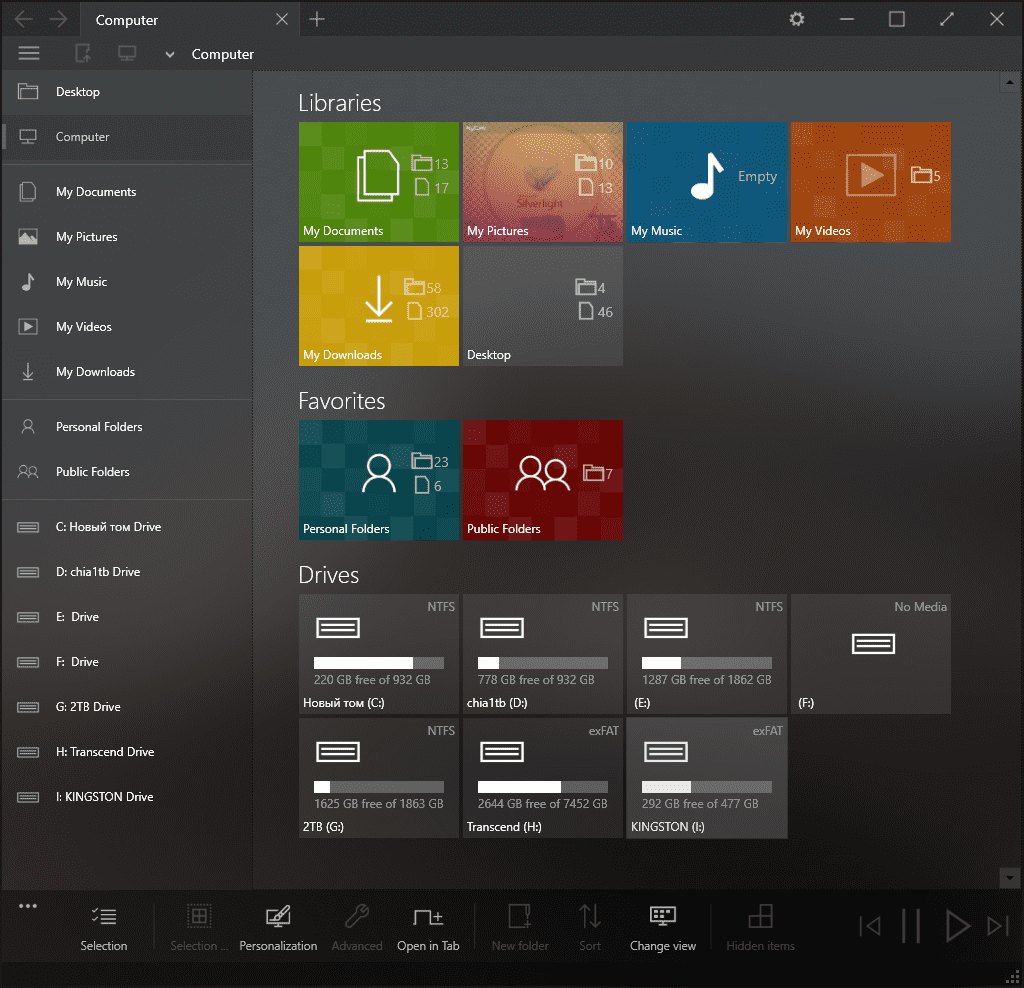Open the hamburger menu icon
This screenshot has width=1024, height=988.
tap(29, 54)
